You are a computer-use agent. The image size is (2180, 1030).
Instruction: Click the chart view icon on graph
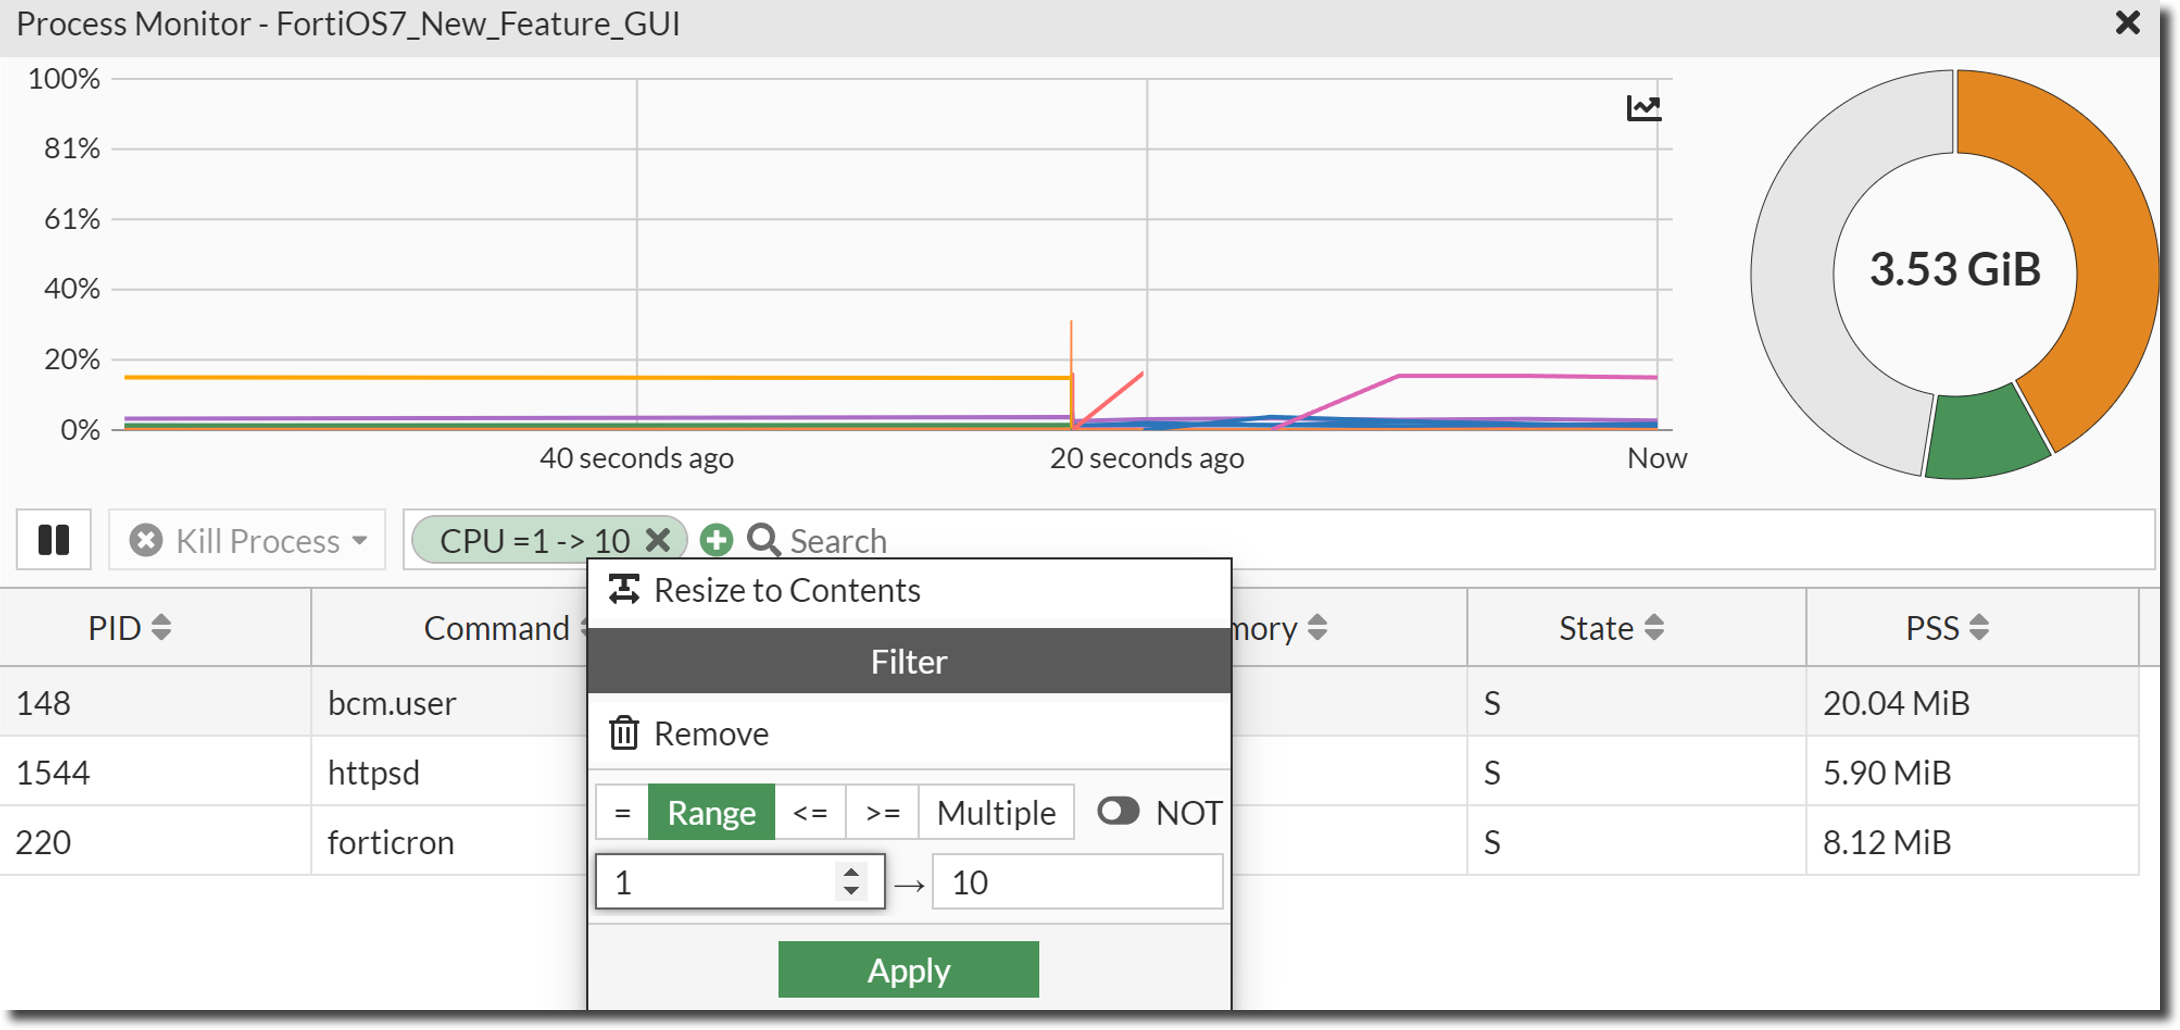[x=1643, y=108]
